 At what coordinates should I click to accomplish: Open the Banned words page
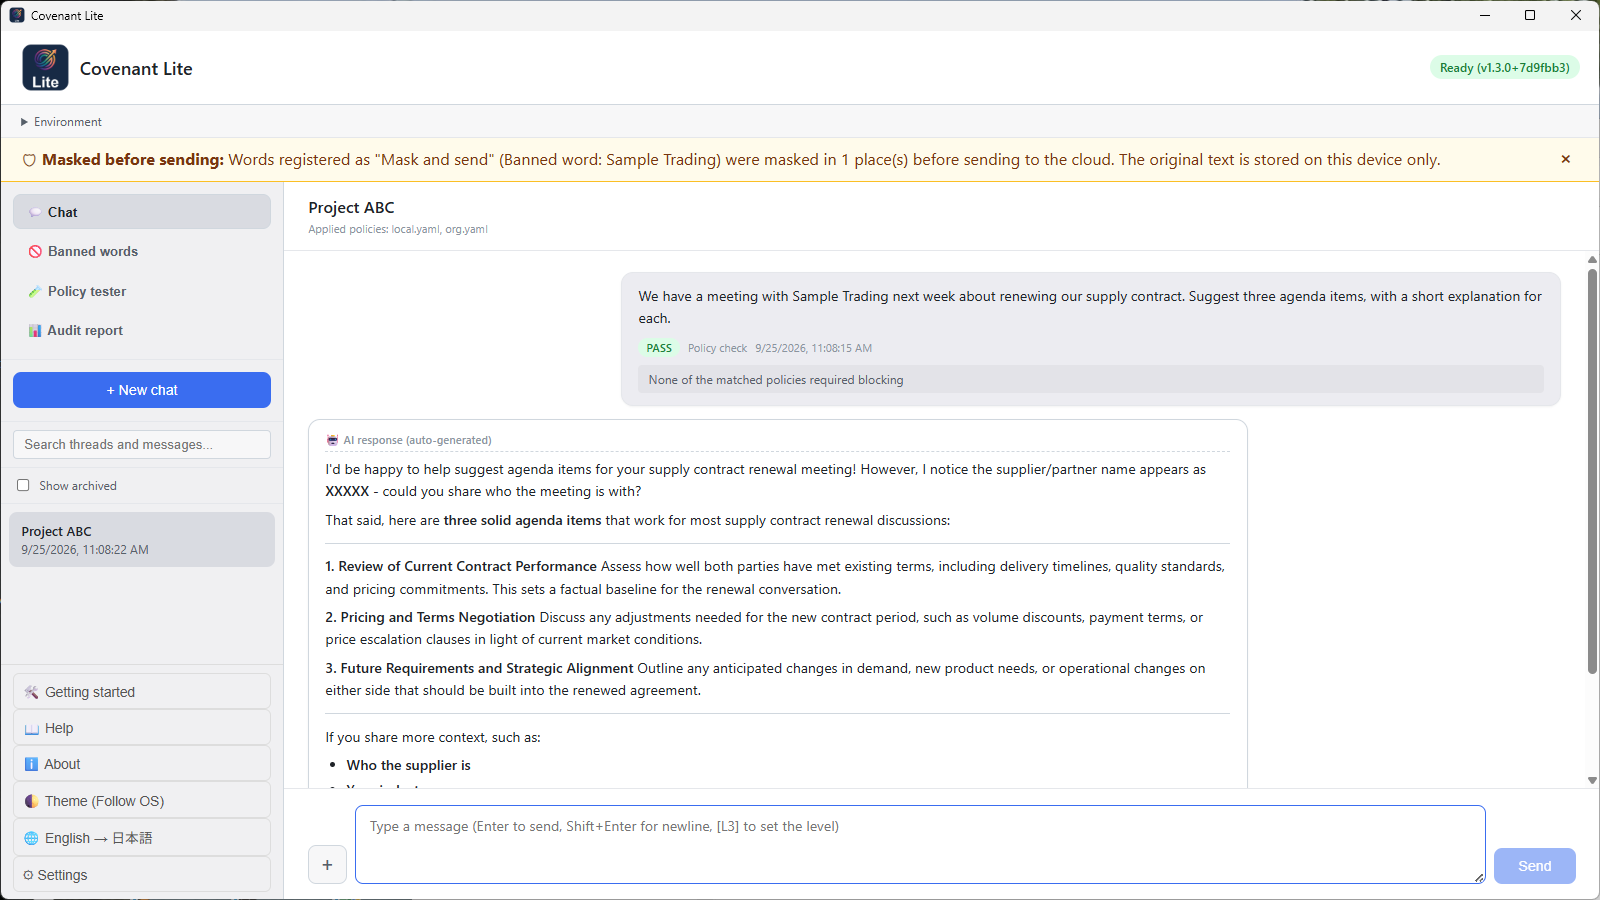142,251
